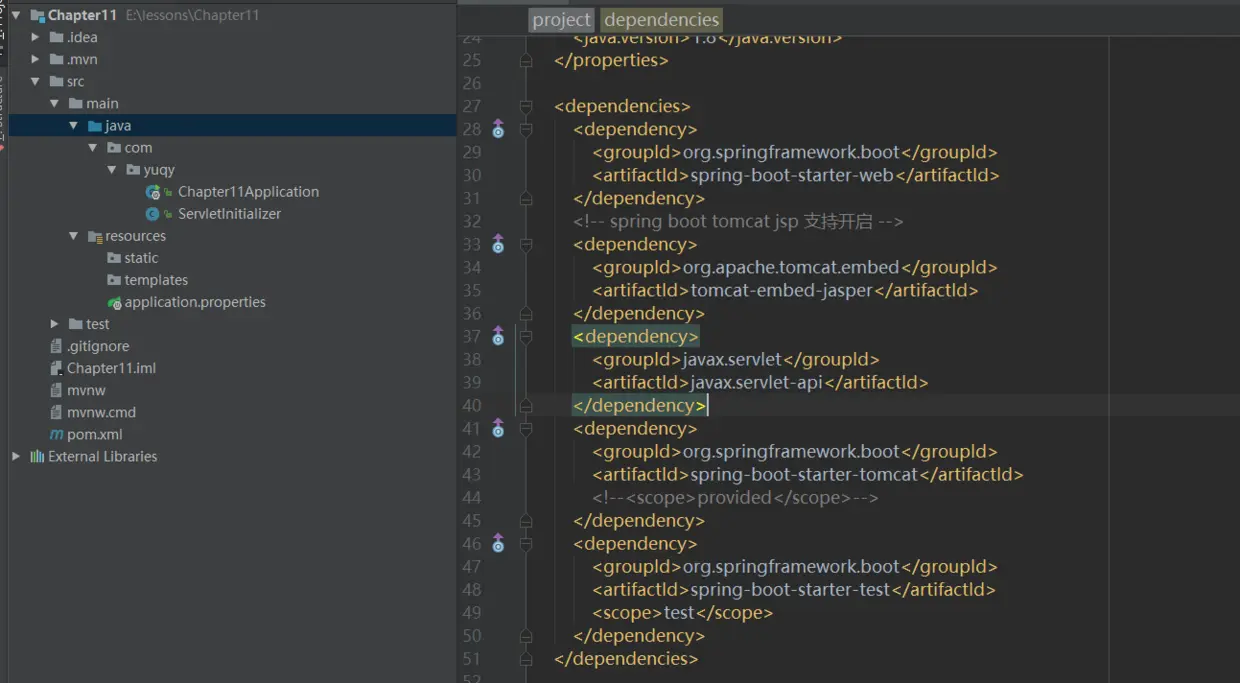The image size is (1240, 683).
Task: Expand the .mvn folder arrow
Action: [x=35, y=59]
